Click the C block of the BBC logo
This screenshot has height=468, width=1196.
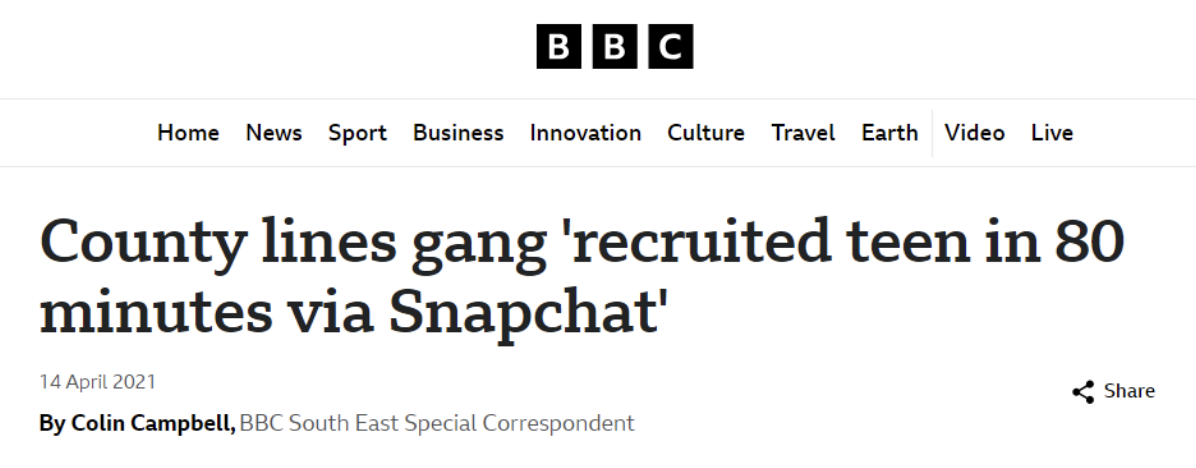[x=670, y=47]
